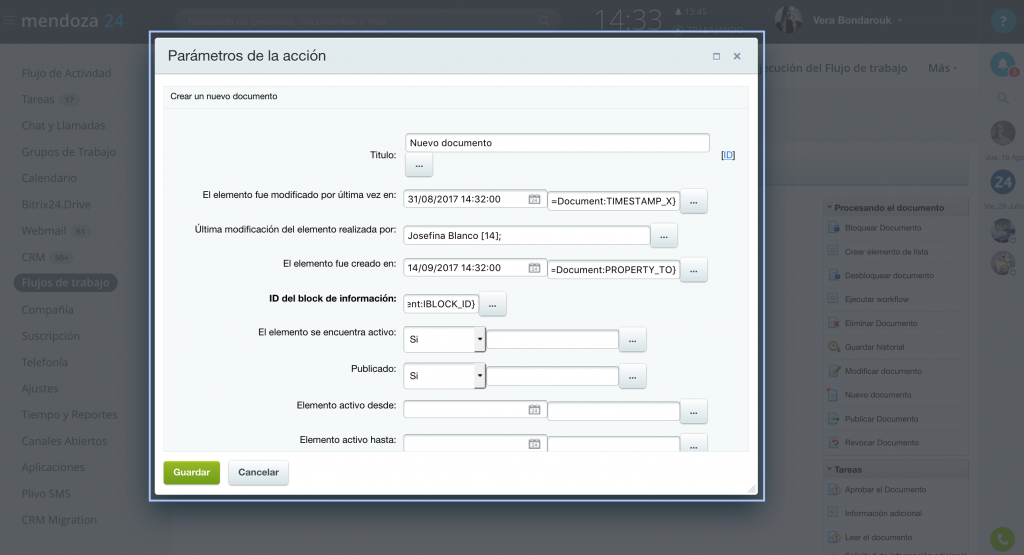Viewport: 1024px width, 555px height.
Task: Open Flujo de Actividad in sidebar
Action: pos(66,73)
